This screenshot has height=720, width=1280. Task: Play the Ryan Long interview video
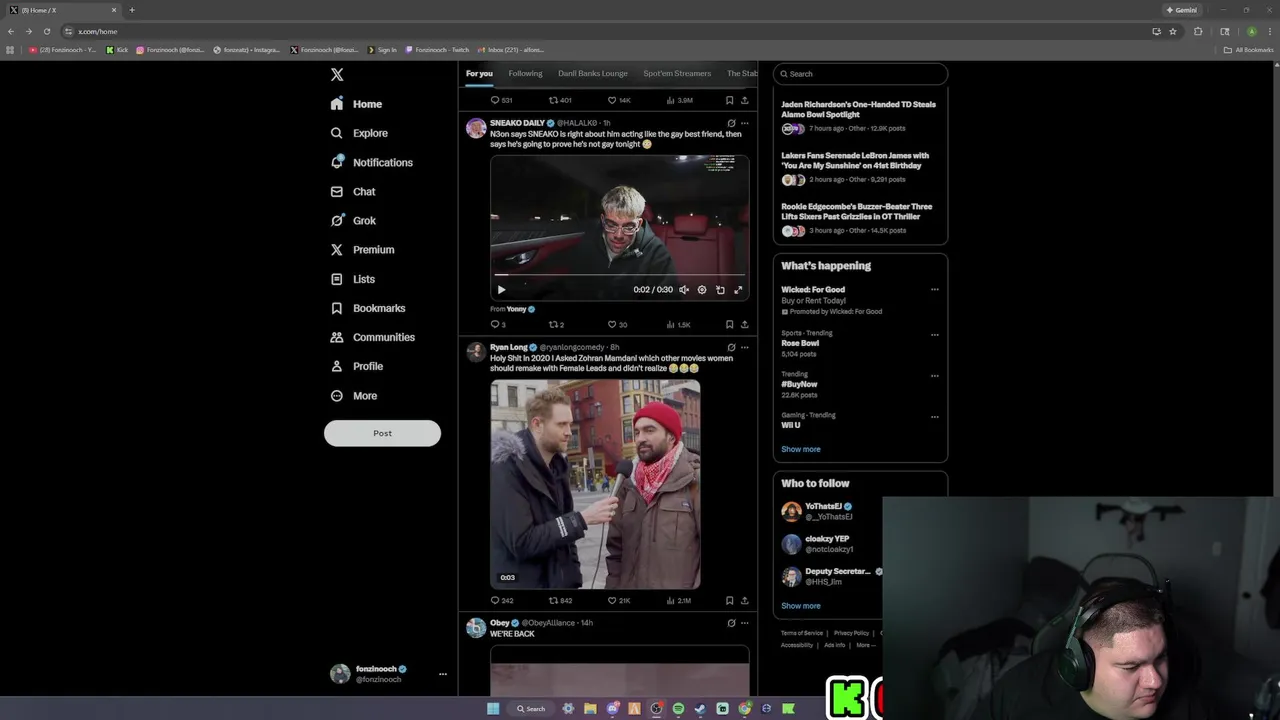pos(595,484)
